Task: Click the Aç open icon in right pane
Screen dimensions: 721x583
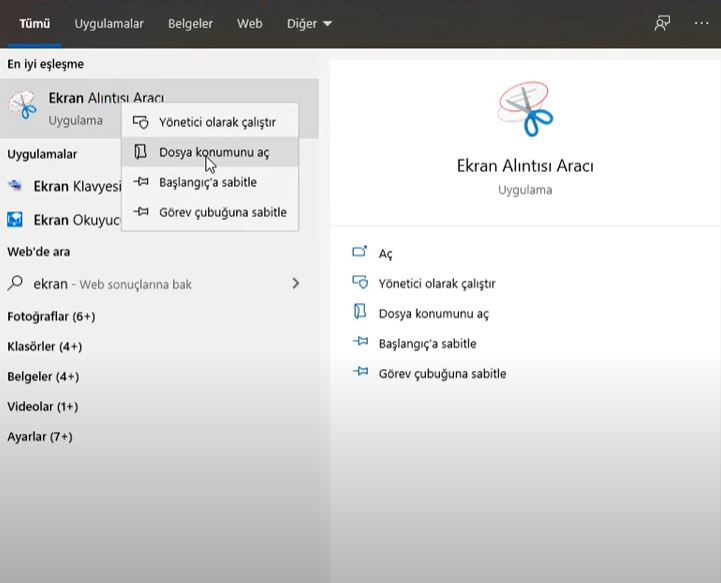Action: pyautogui.click(x=360, y=251)
